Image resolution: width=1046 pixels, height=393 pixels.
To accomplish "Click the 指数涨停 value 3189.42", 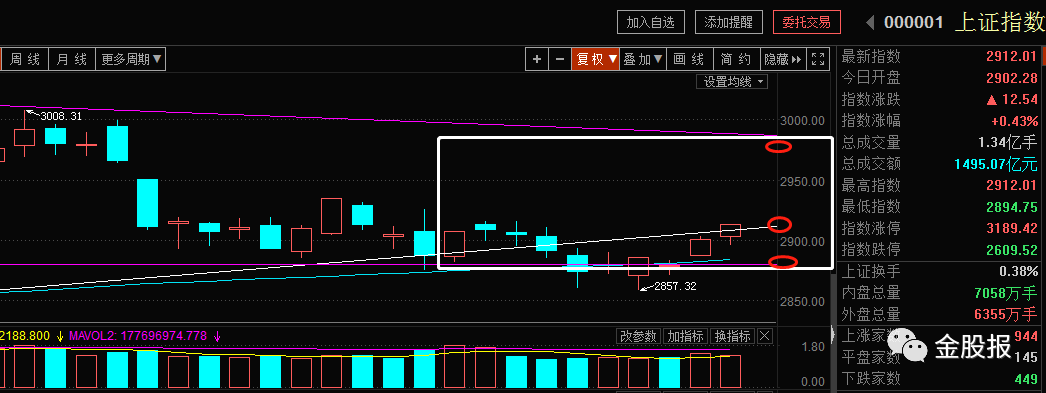I will (1012, 228).
